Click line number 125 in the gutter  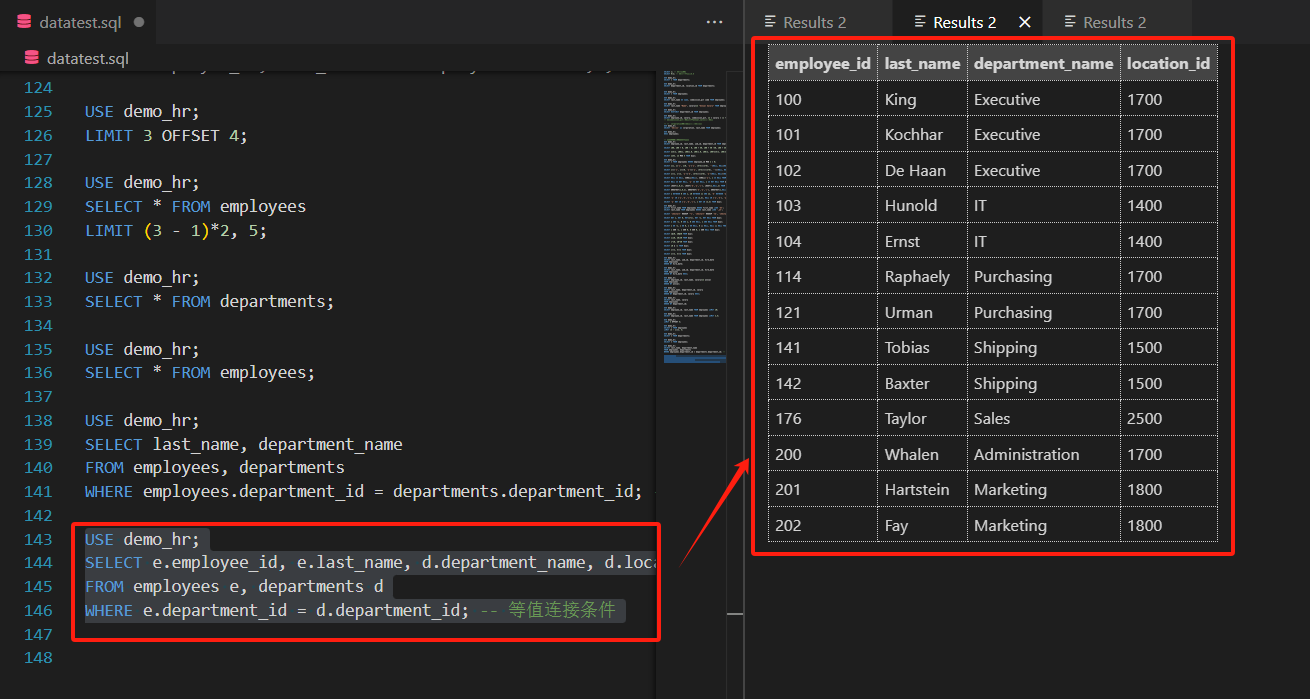pyautogui.click(x=38, y=111)
